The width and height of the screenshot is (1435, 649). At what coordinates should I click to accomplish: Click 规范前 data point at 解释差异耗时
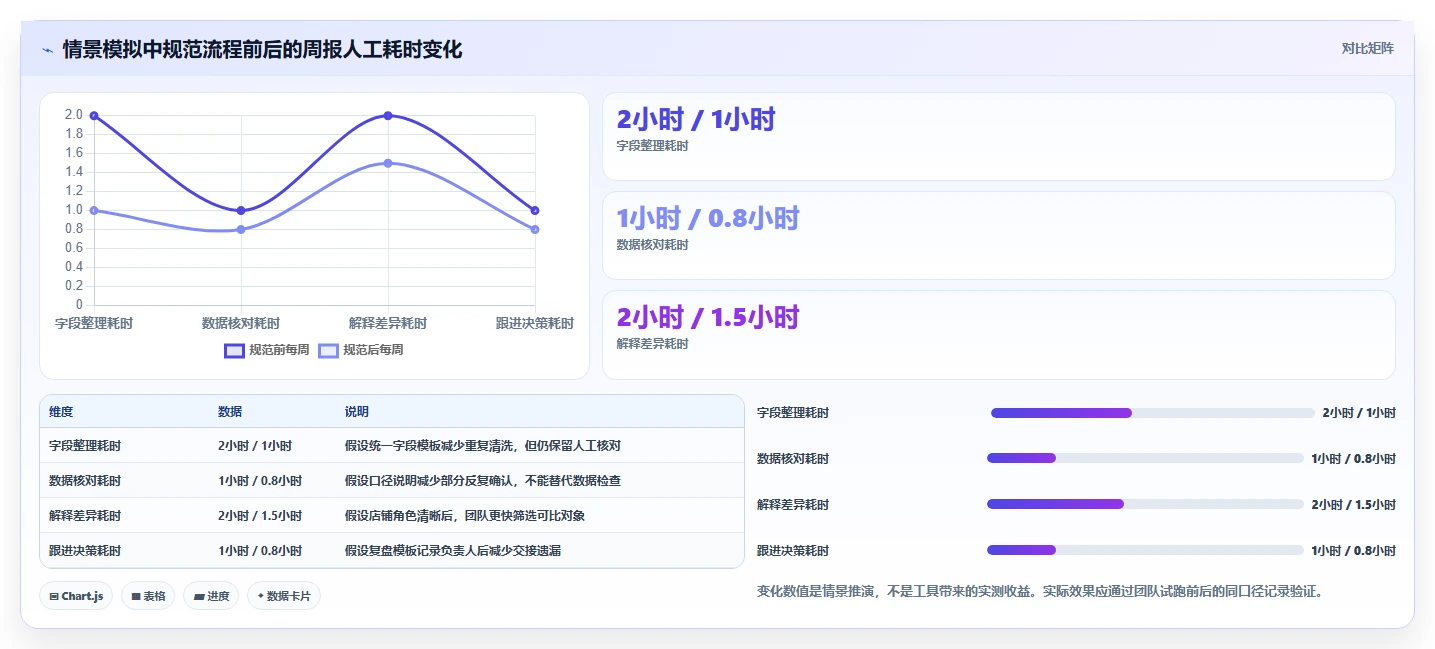coord(388,116)
